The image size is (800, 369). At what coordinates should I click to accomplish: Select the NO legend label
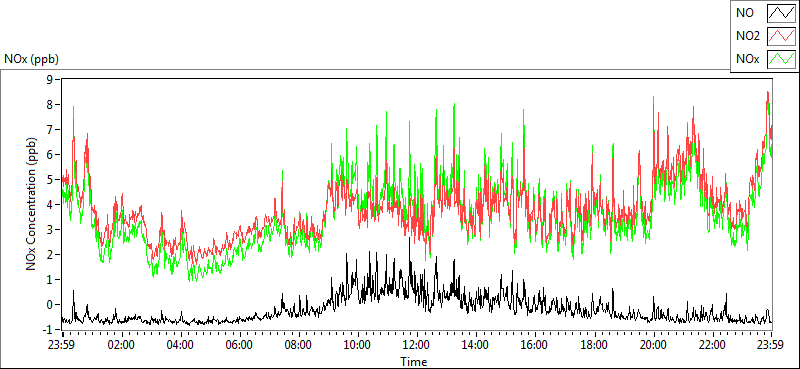(744, 13)
